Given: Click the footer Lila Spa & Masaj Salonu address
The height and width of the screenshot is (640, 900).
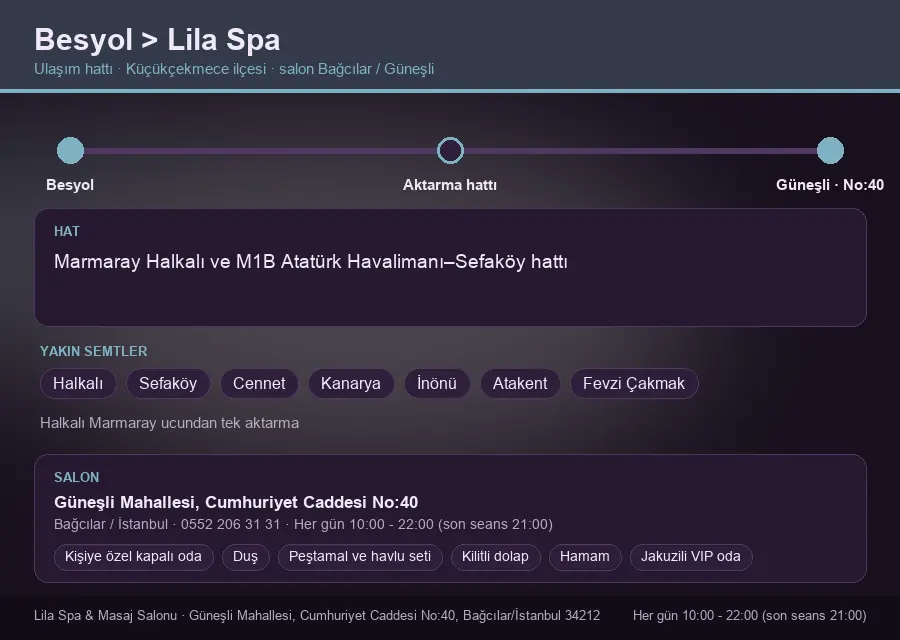Looking at the screenshot, I should click(317, 615).
